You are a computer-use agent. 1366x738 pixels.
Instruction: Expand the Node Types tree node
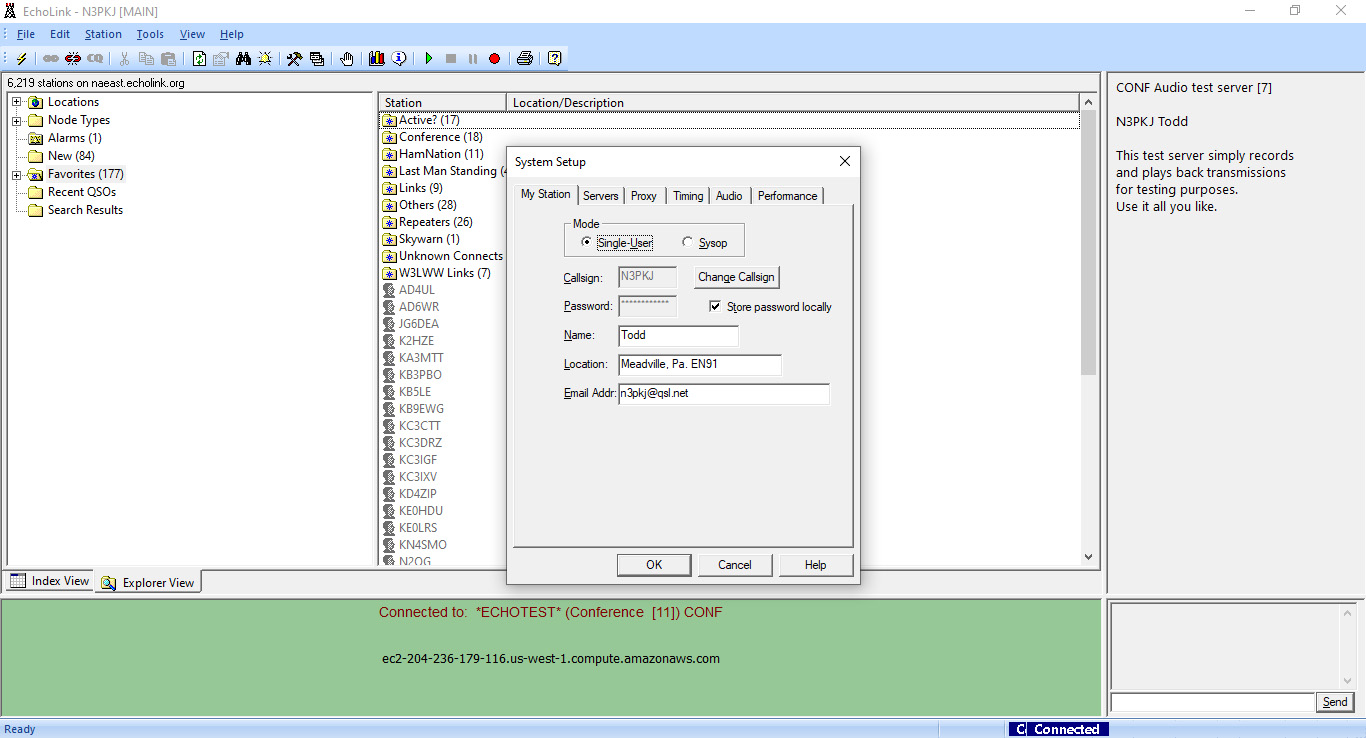click(x=17, y=120)
